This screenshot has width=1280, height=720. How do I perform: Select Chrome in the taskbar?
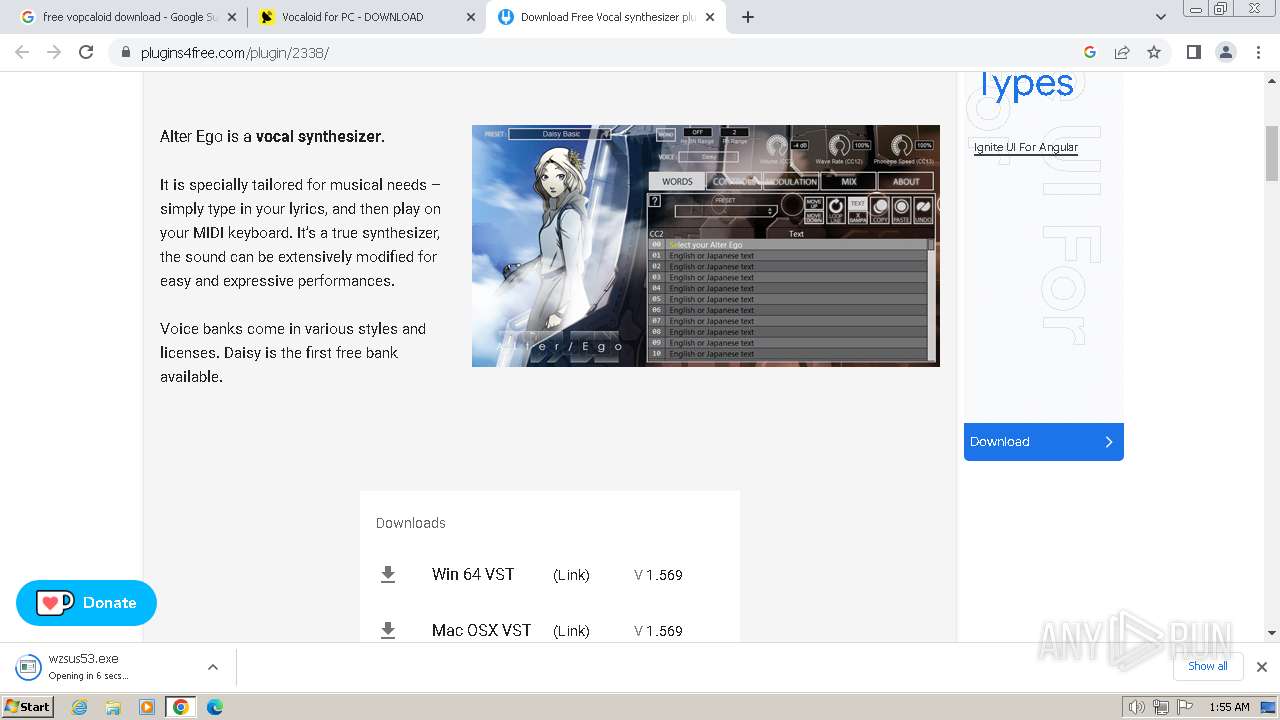[181, 707]
